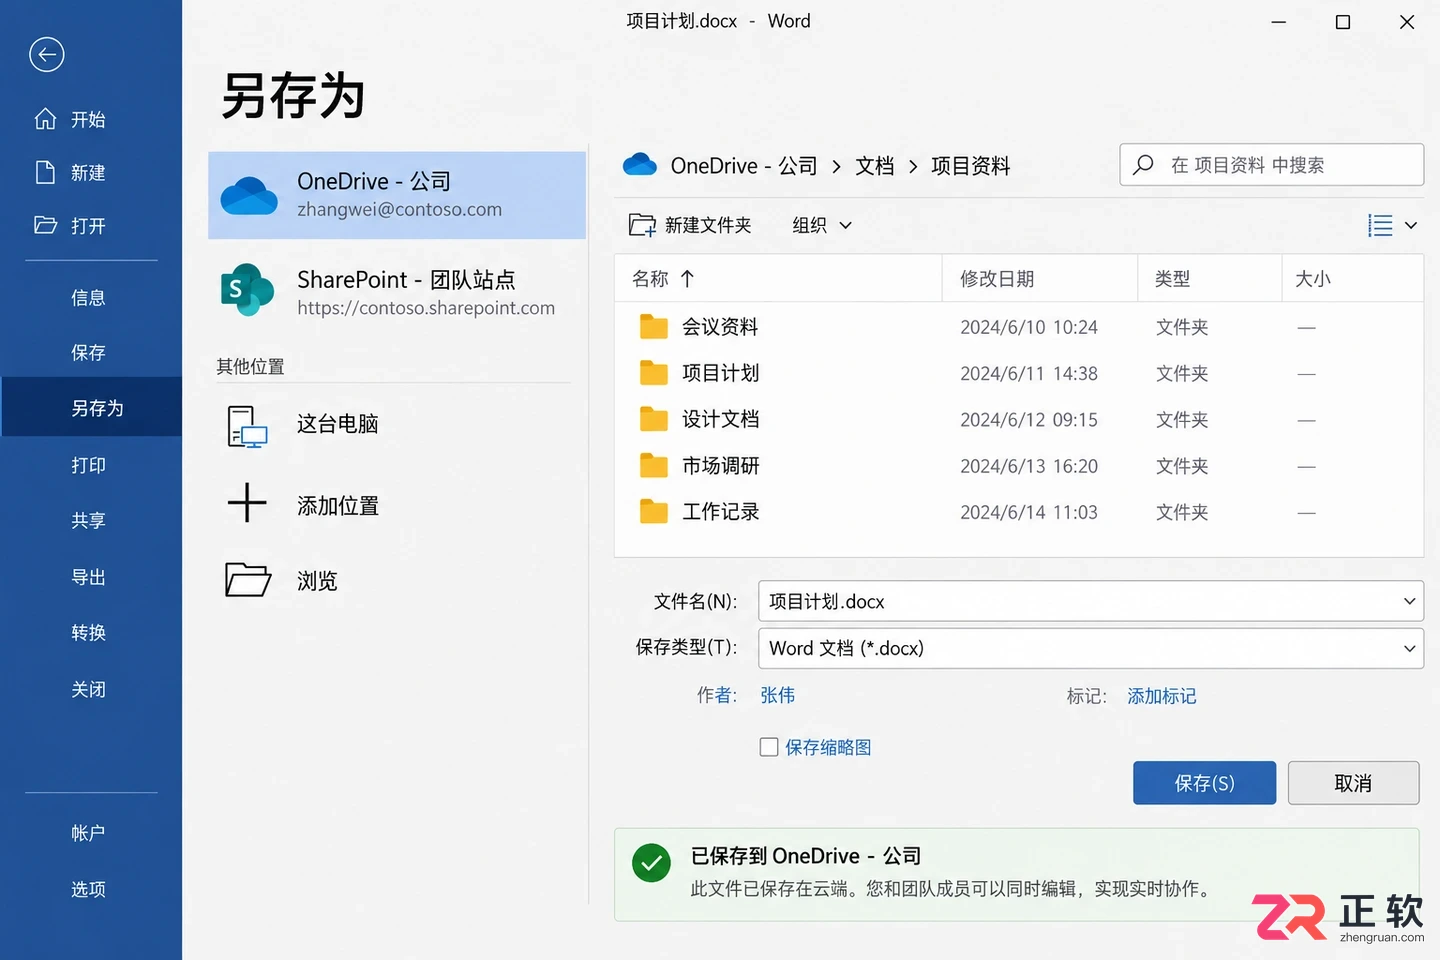Sort by 类型 column header

[x=1210, y=278]
